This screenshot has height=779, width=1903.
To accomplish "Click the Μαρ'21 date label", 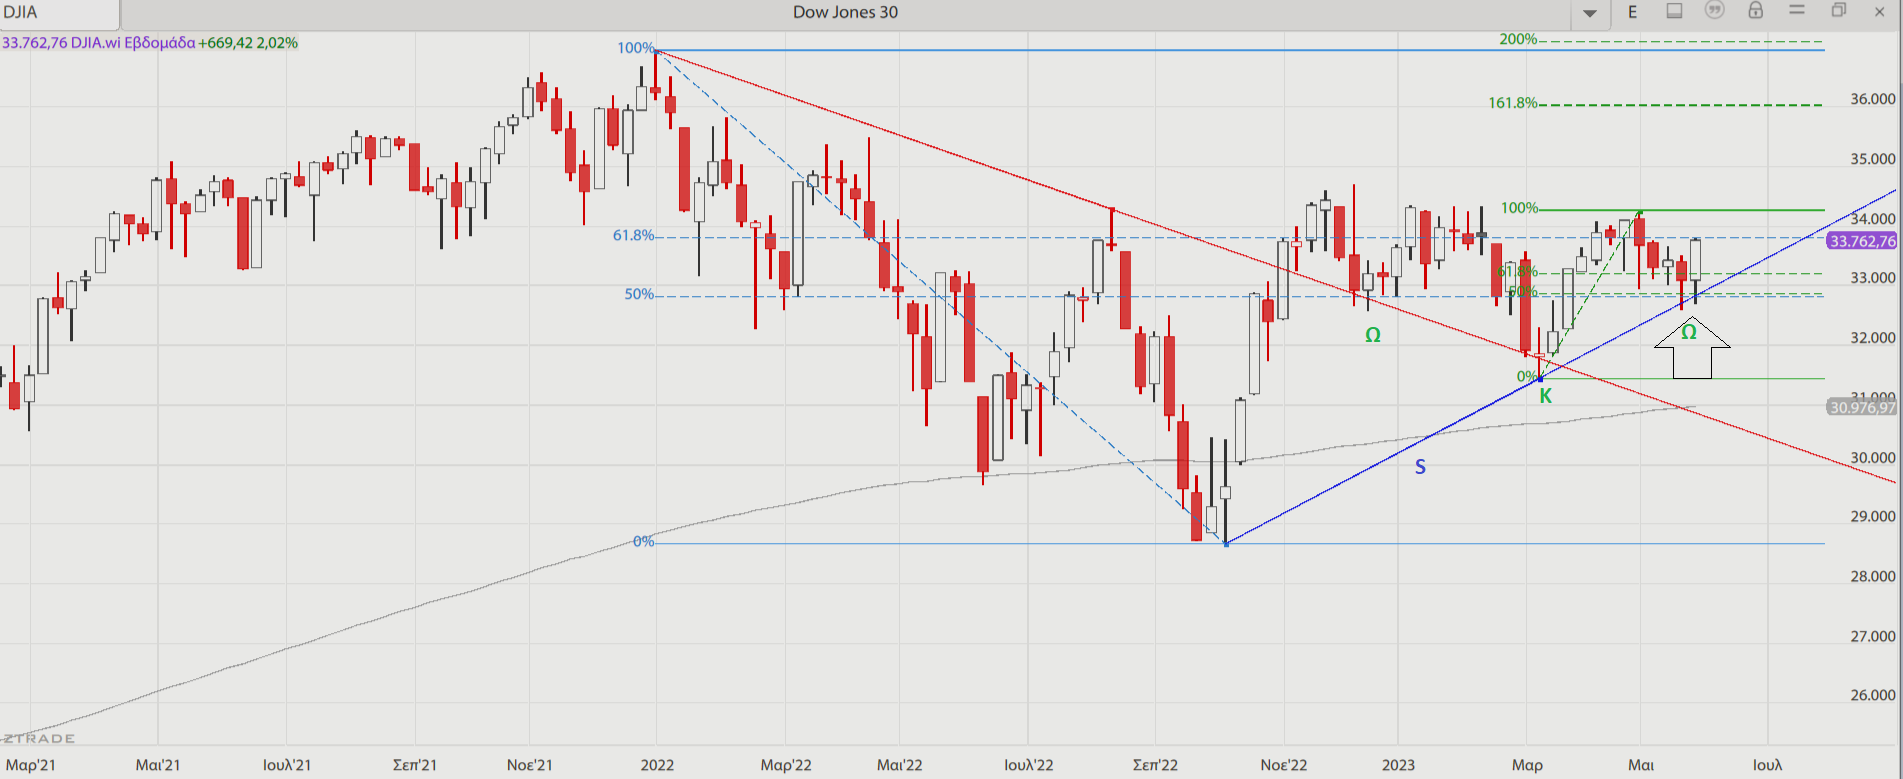I will pos(30,765).
